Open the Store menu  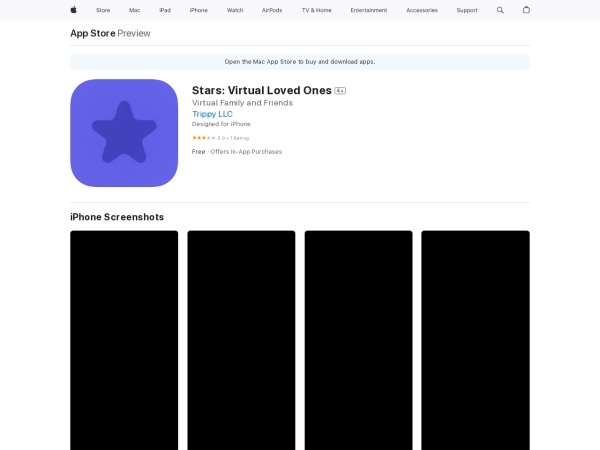pos(103,10)
